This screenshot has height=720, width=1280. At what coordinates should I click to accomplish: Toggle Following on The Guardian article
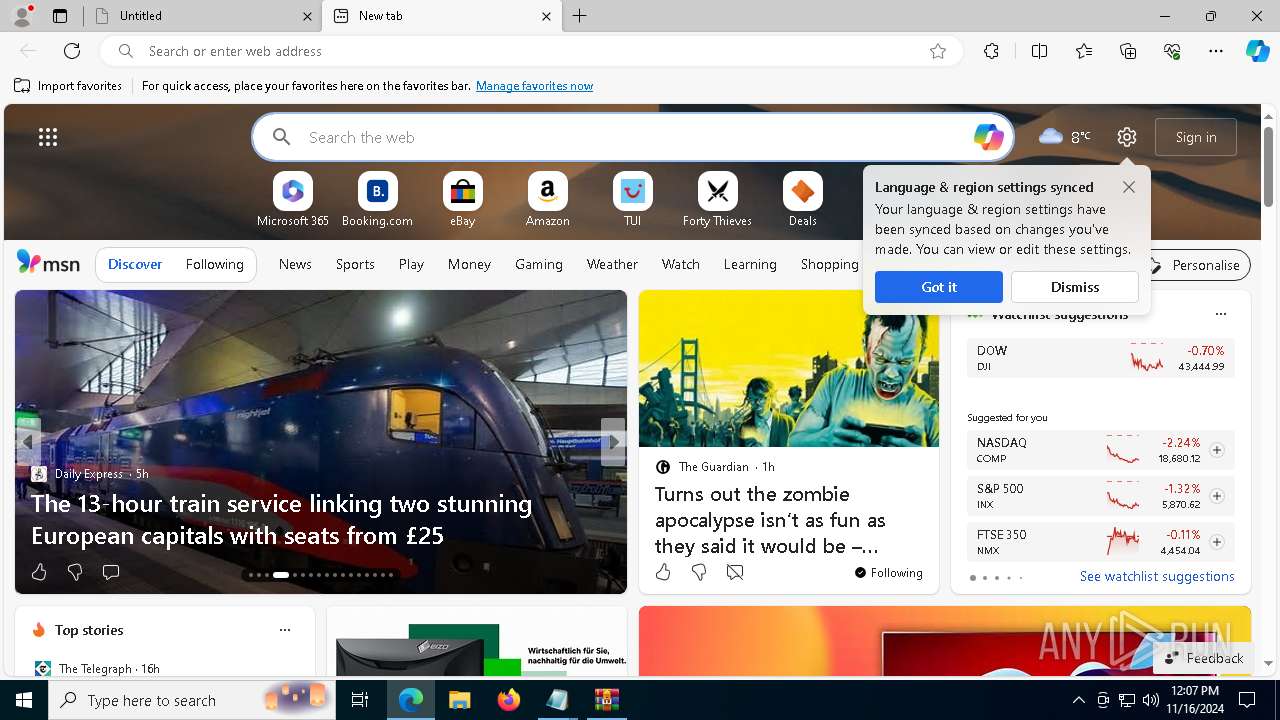click(888, 573)
